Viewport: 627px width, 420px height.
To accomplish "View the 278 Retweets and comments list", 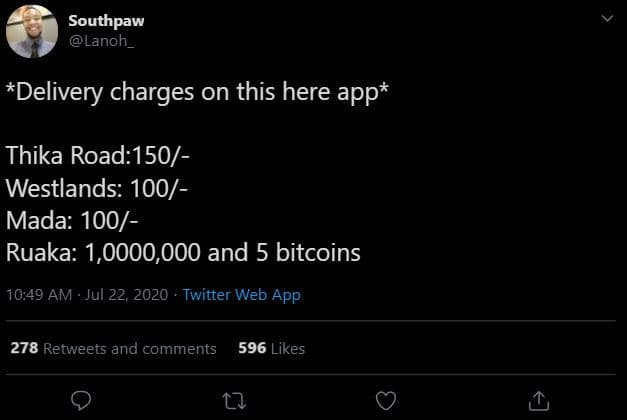I will pos(113,348).
